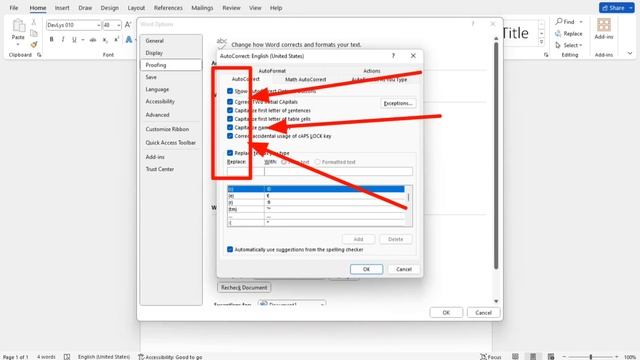Viewport: 640px width, 360px height.
Task: Toggle Bold formatting
Action: 51,40
